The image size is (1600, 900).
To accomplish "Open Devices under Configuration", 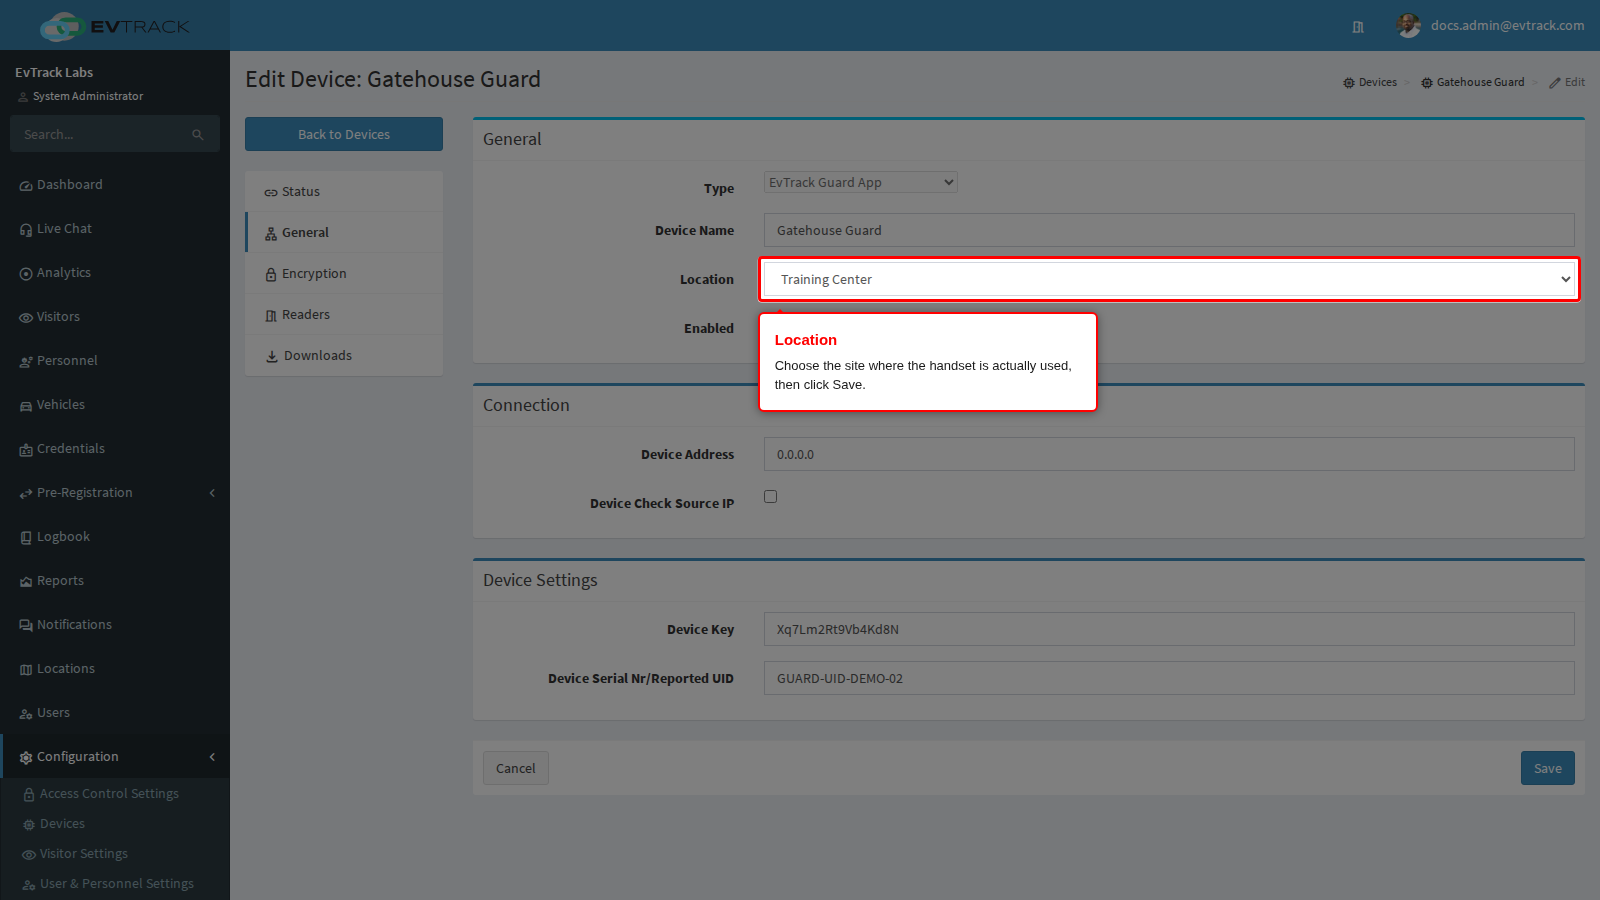I will click(115, 824).
